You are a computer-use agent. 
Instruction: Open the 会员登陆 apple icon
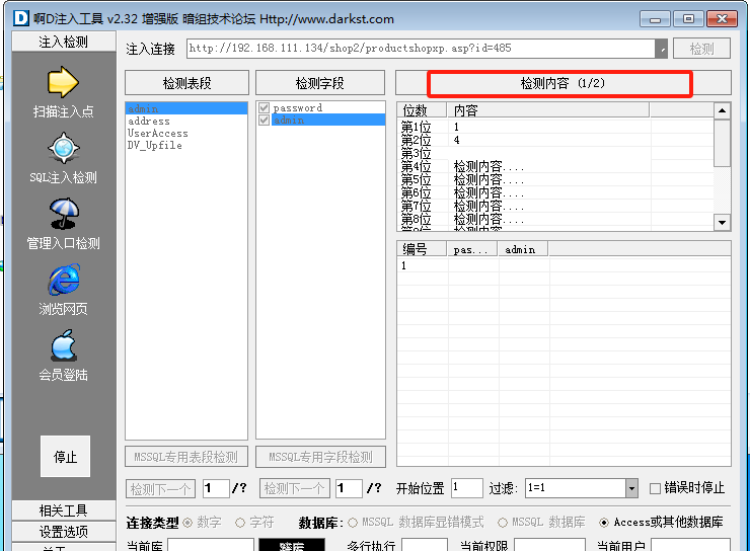click(63, 345)
